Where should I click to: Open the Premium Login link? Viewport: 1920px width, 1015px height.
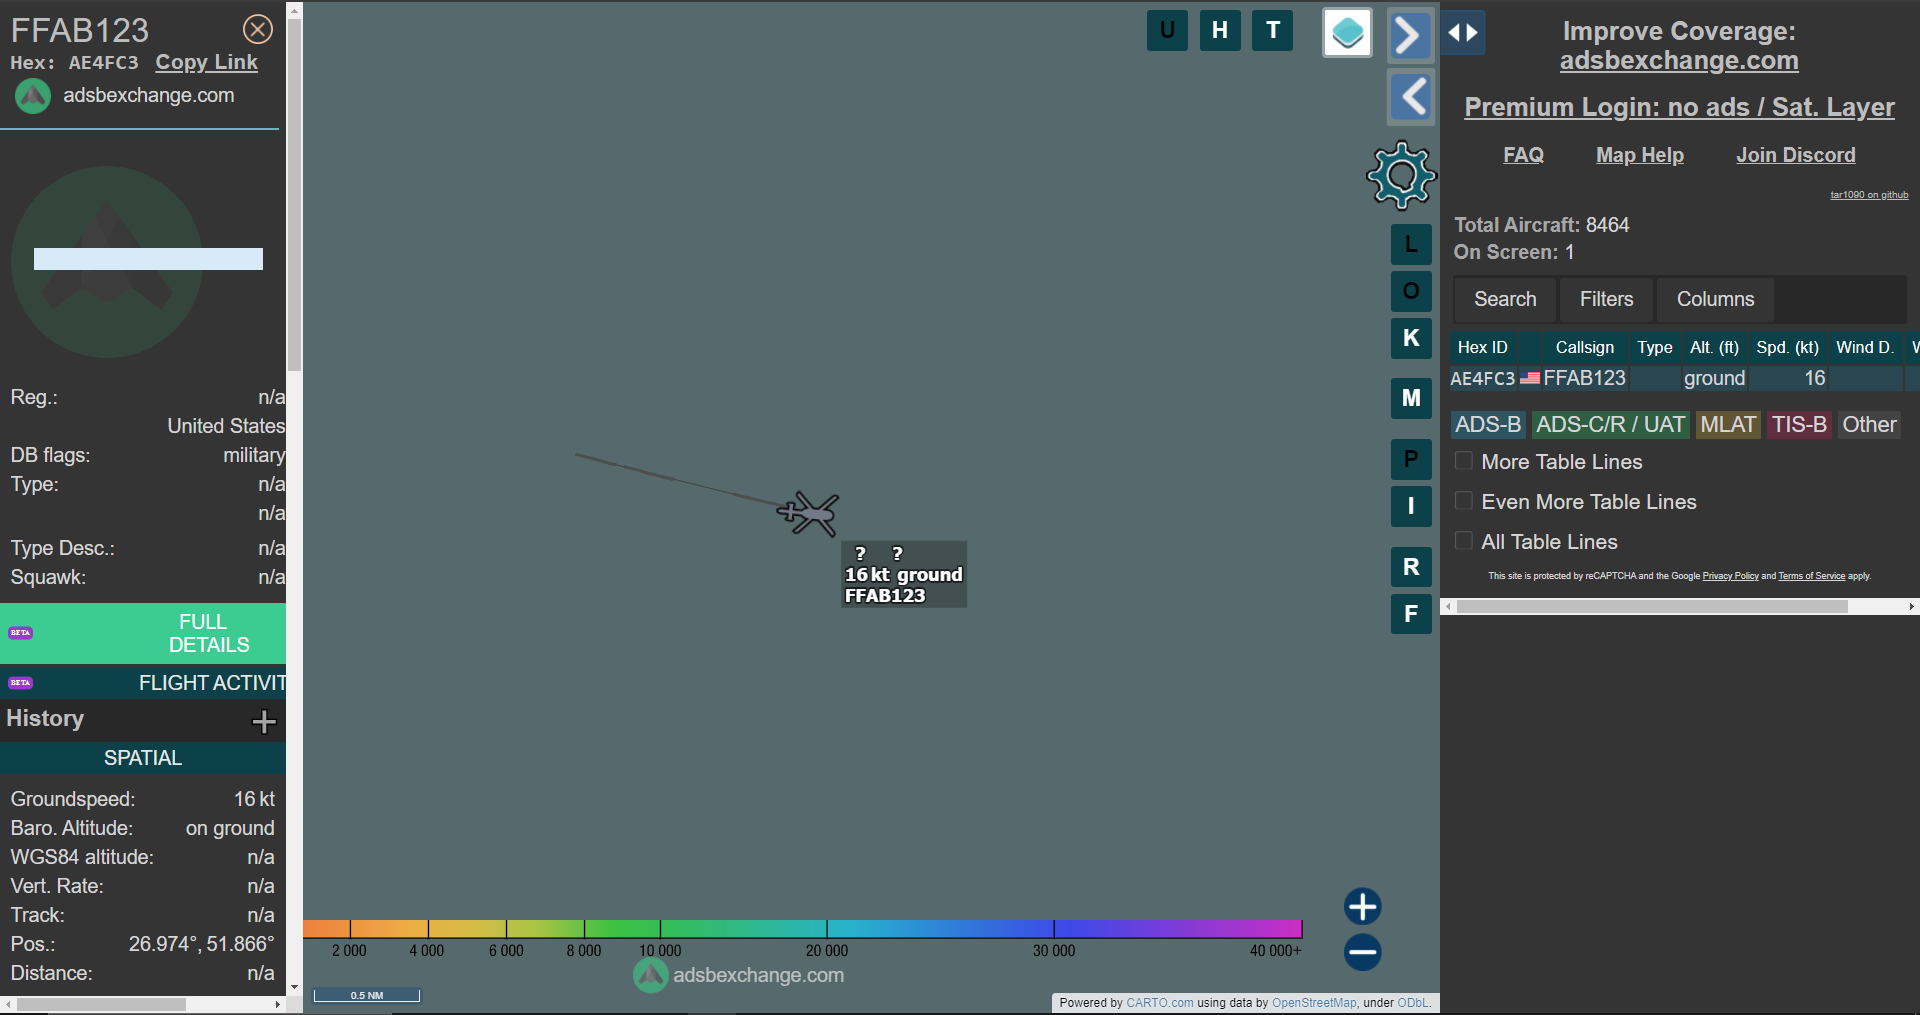point(1679,107)
